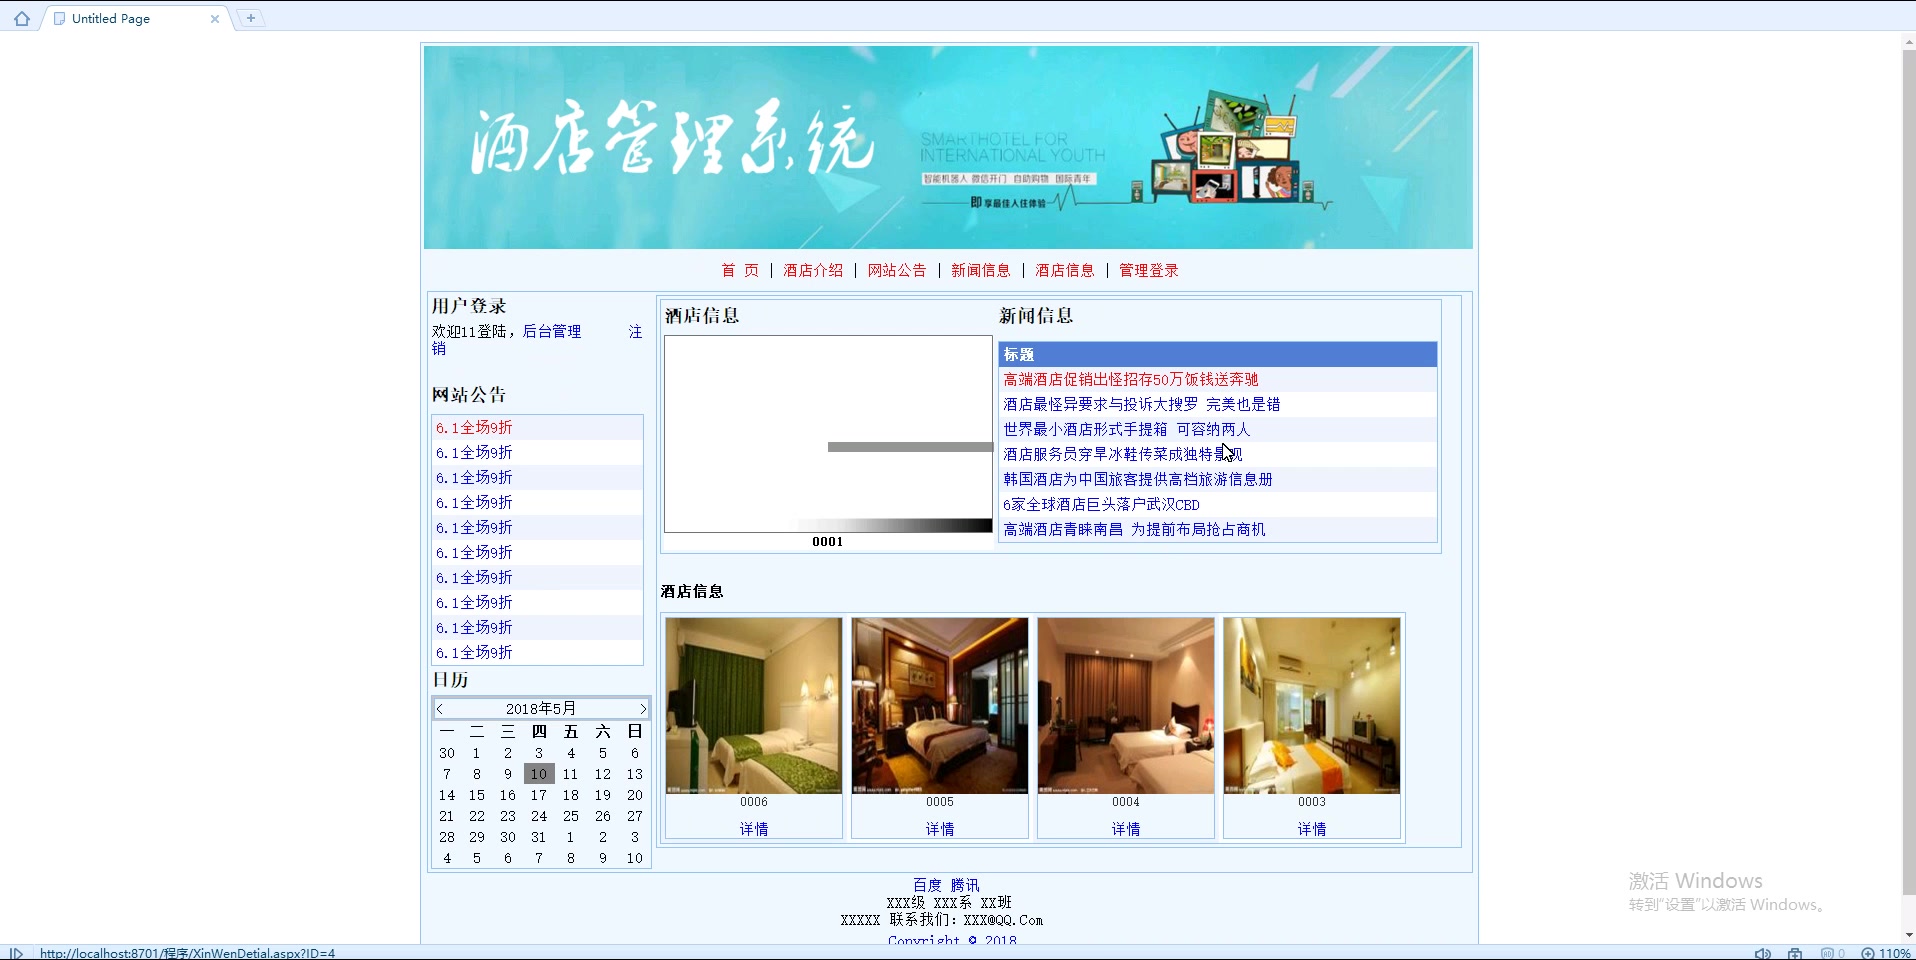The width and height of the screenshot is (1916, 960).
Task: Click the scroll-up arrow of the page scrollbar
Action: (x=1908, y=42)
